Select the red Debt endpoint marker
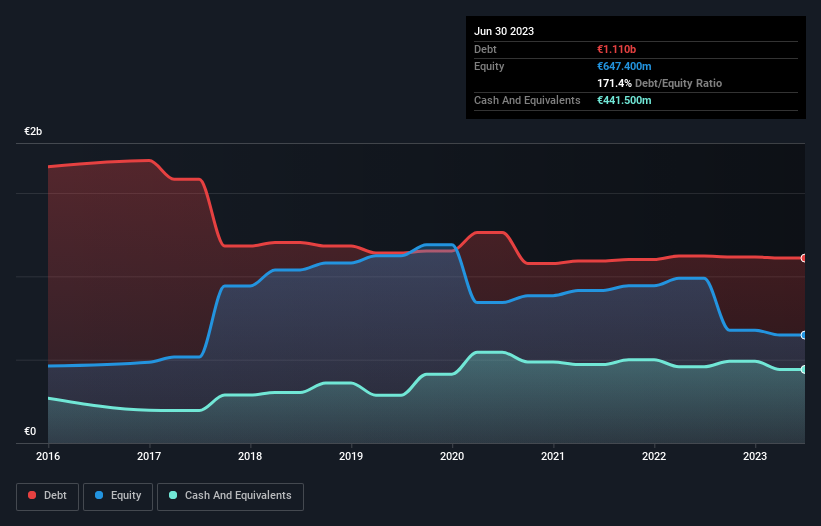The image size is (821, 526). point(804,258)
